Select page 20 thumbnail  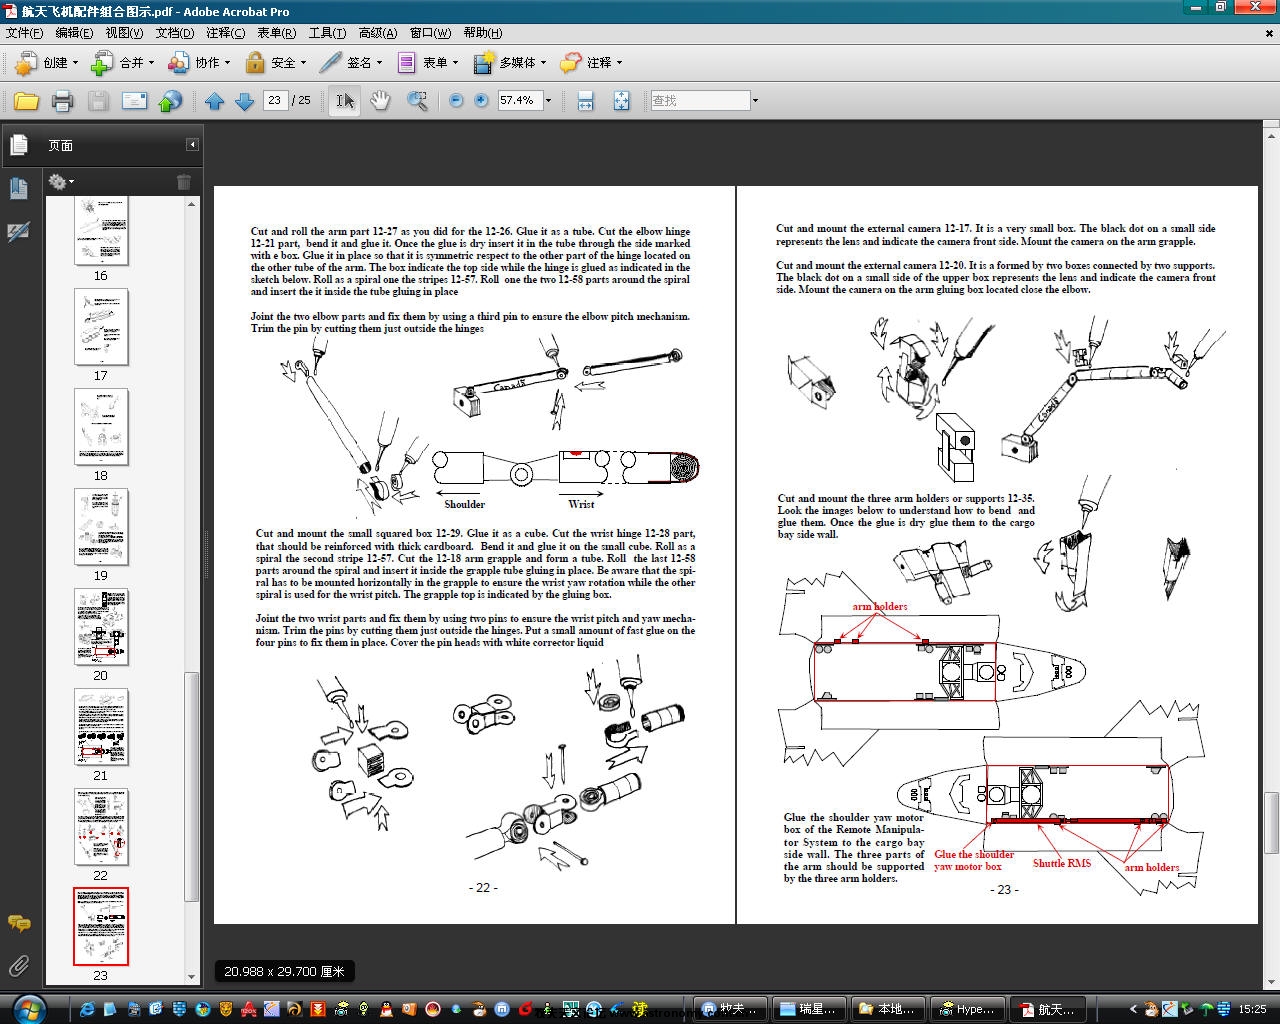click(101, 627)
